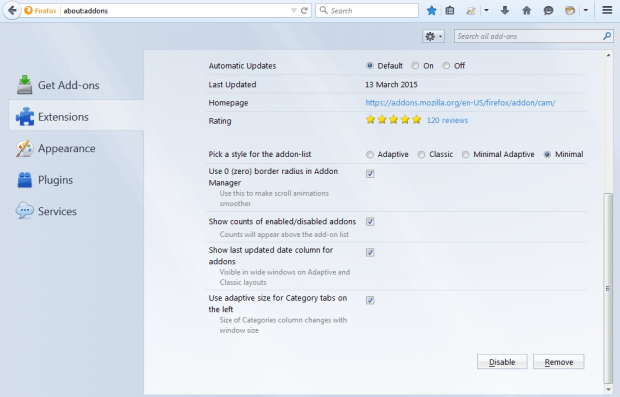Open dropdown arrow beside notepad icon
Viewport: 620px width, 397px height.
pos(486,11)
